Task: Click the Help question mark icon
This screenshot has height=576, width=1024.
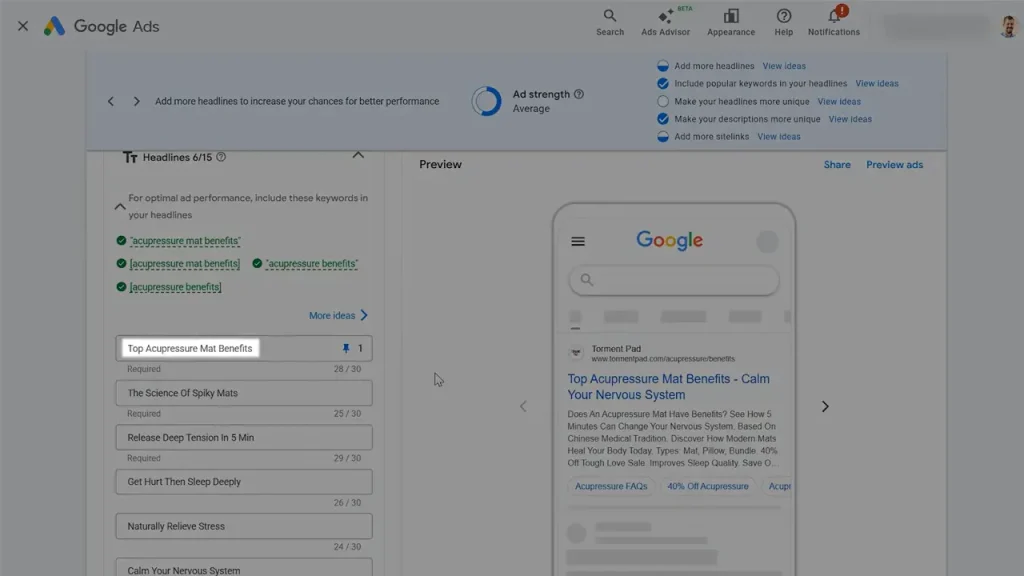Action: coord(783,21)
